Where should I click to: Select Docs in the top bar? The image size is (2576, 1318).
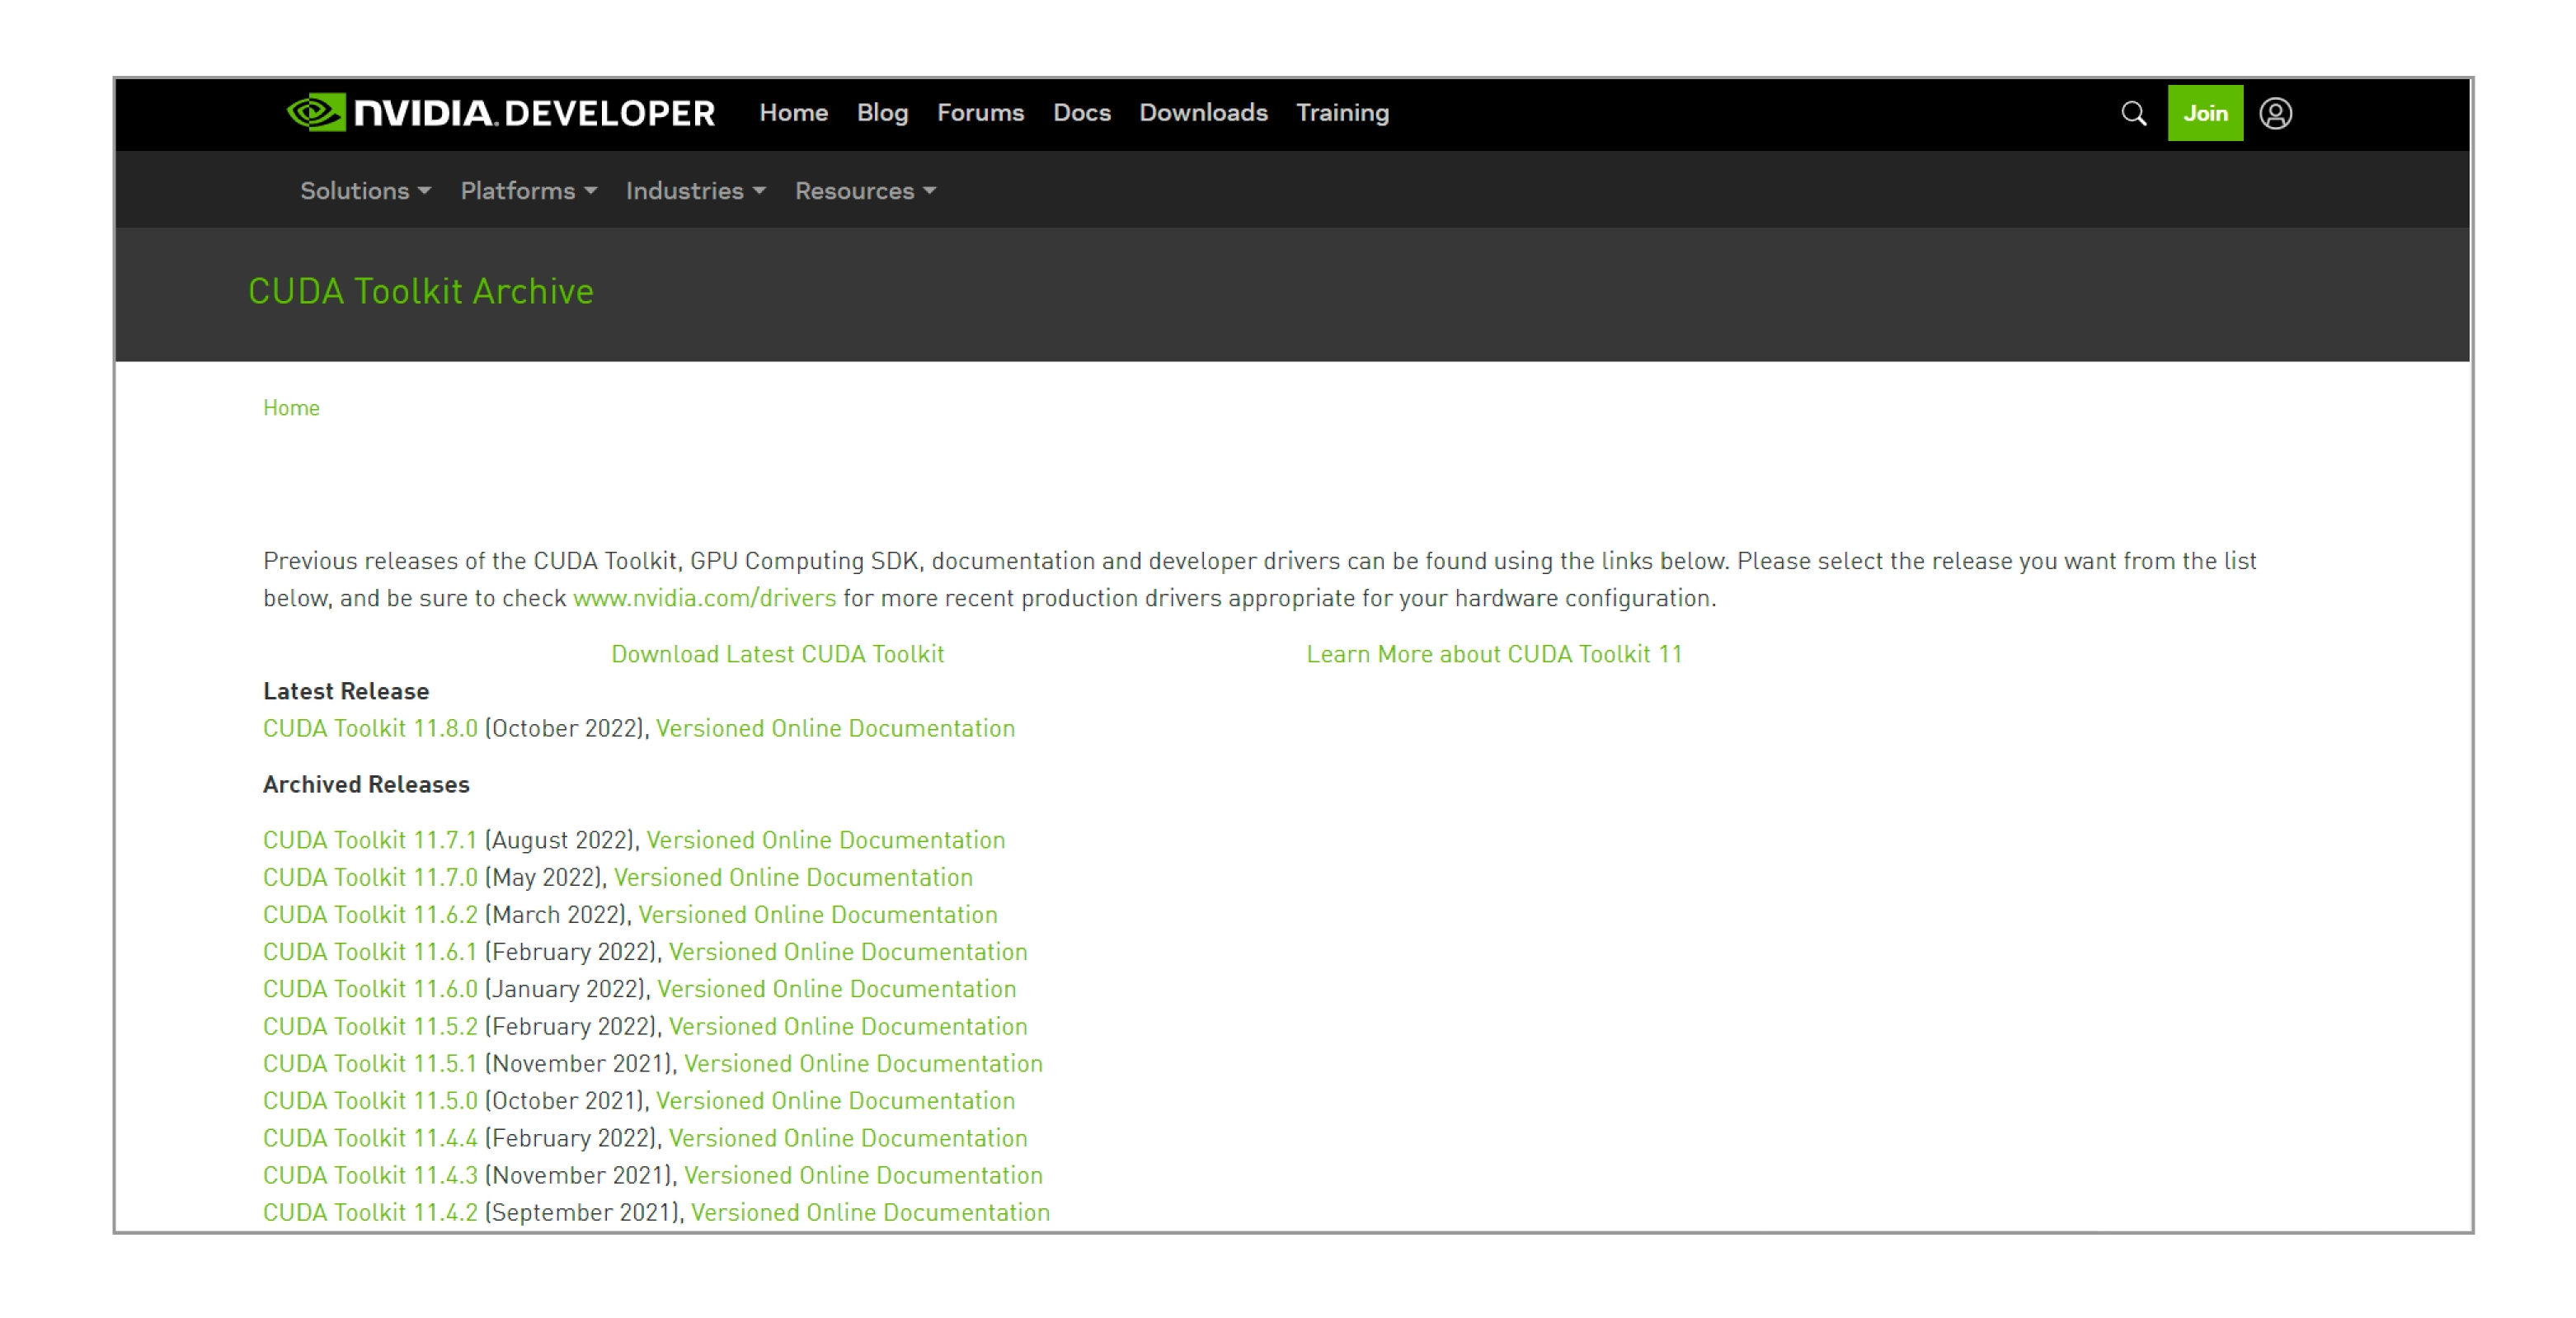pos(1081,113)
